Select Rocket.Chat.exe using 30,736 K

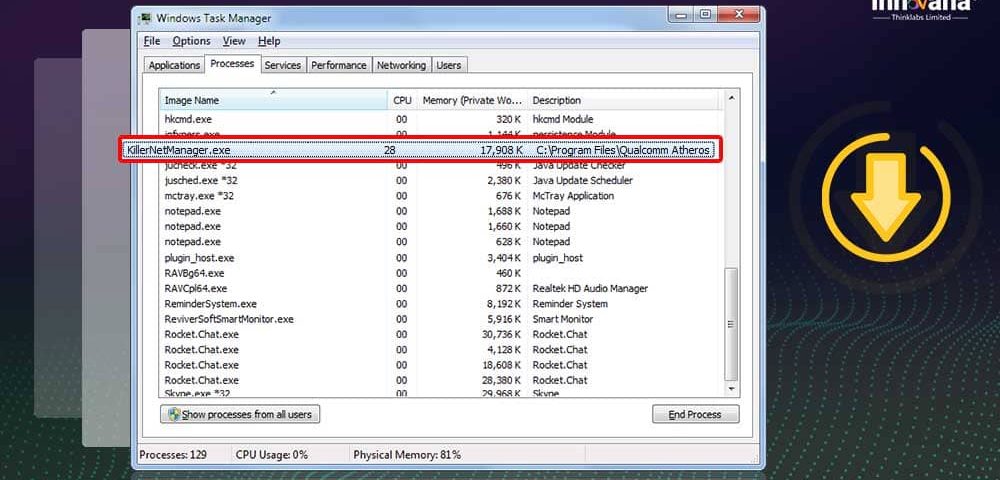click(x=440, y=334)
